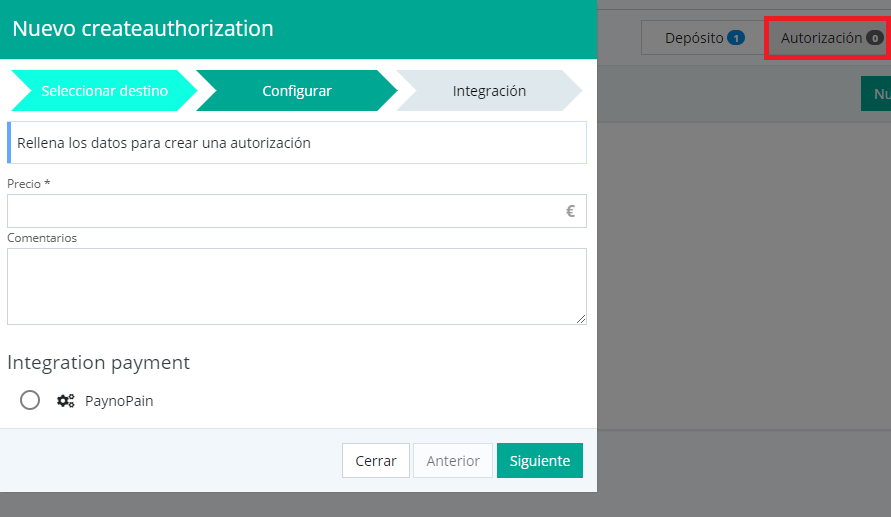Image resolution: width=891 pixels, height=517 pixels.
Task: Click the grey count badge on Autorización
Action: point(874,38)
